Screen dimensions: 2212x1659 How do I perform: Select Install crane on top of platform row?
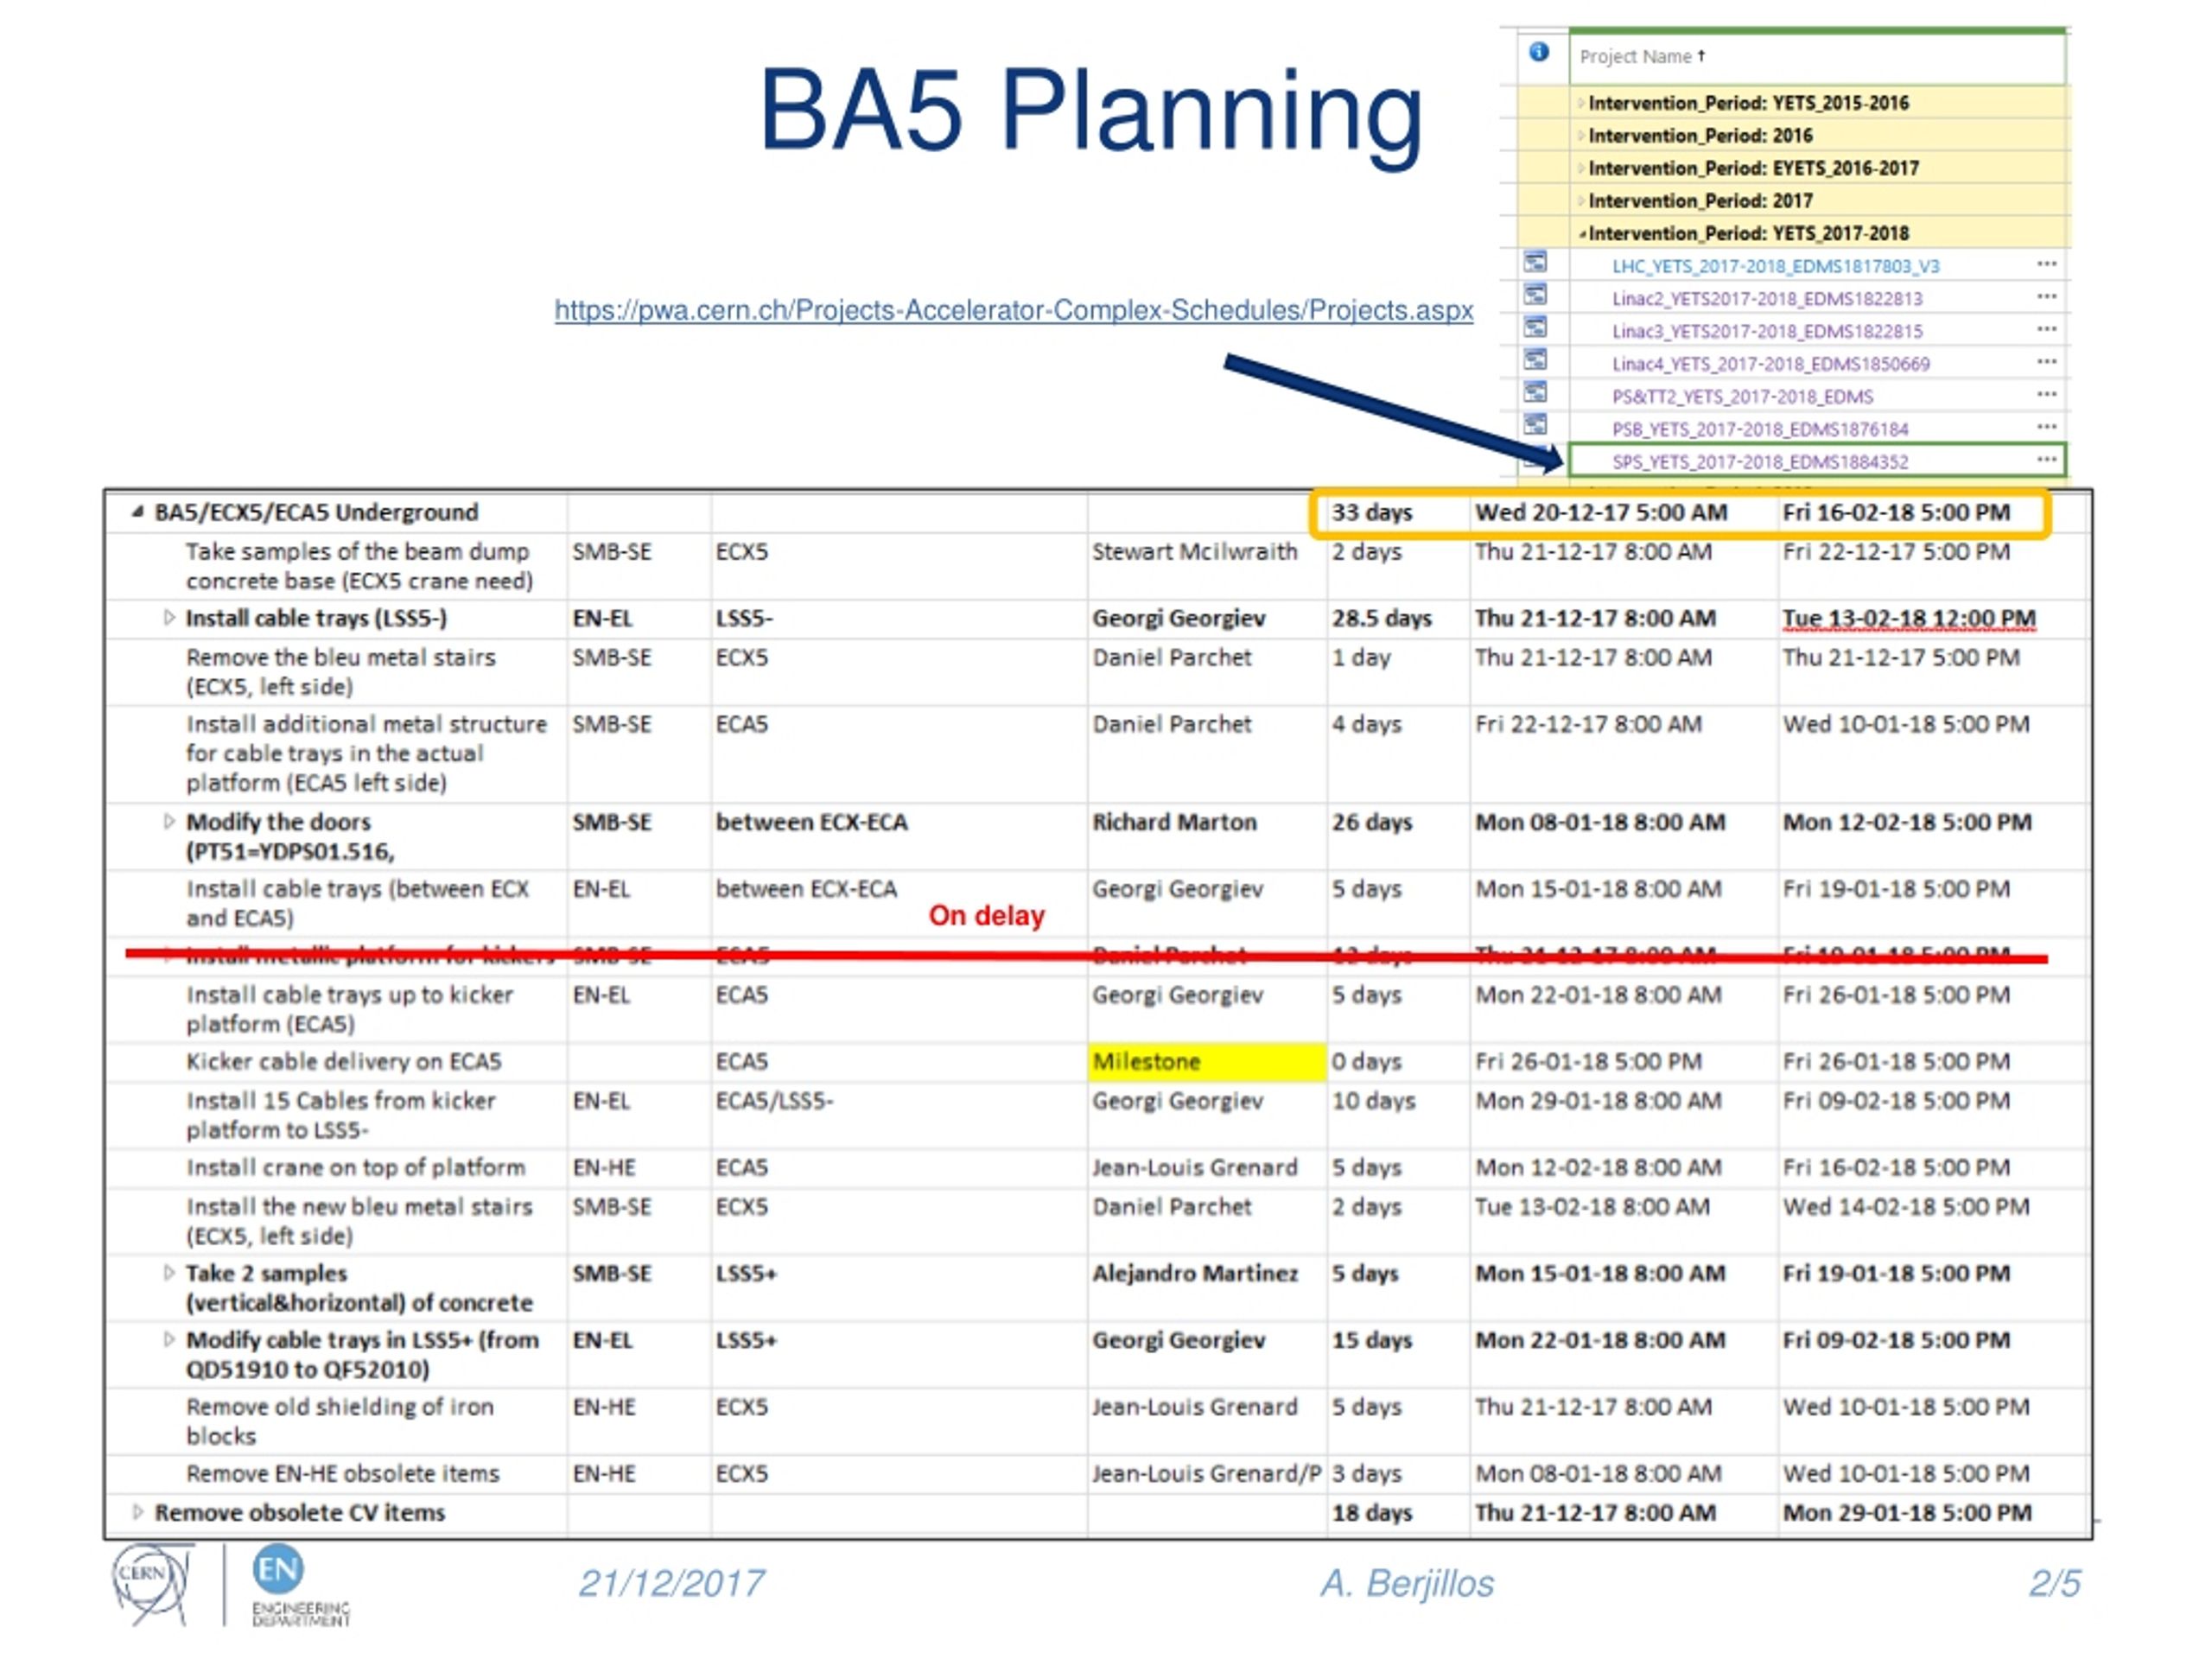[x=1098, y=1168]
